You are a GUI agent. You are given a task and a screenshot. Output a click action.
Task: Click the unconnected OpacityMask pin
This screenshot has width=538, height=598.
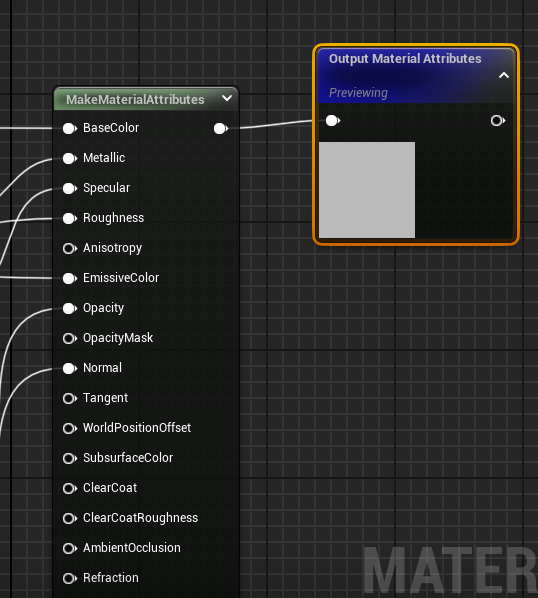tap(70, 338)
